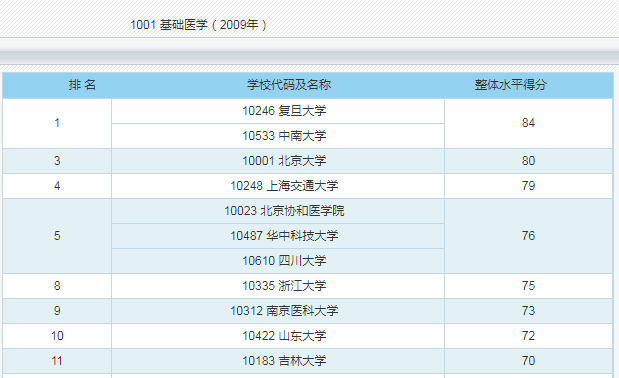Click the score 80 cell
Viewport: 619px width, 378px height.
528,161
